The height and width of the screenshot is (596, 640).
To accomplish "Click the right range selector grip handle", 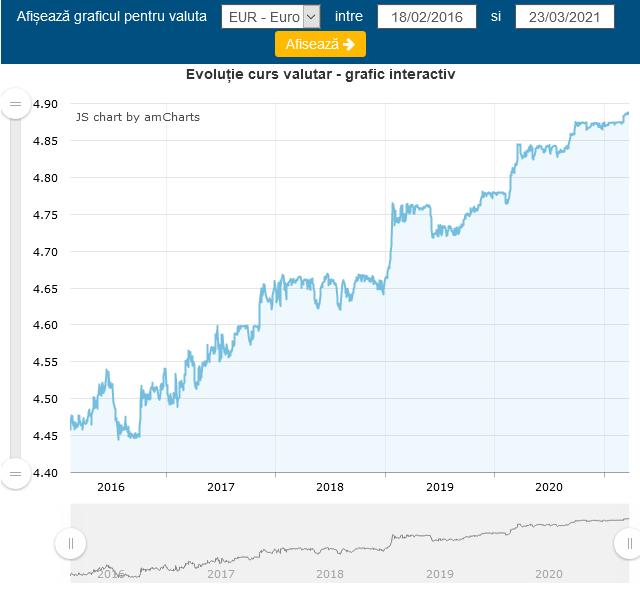I will pyautogui.click(x=629, y=544).
